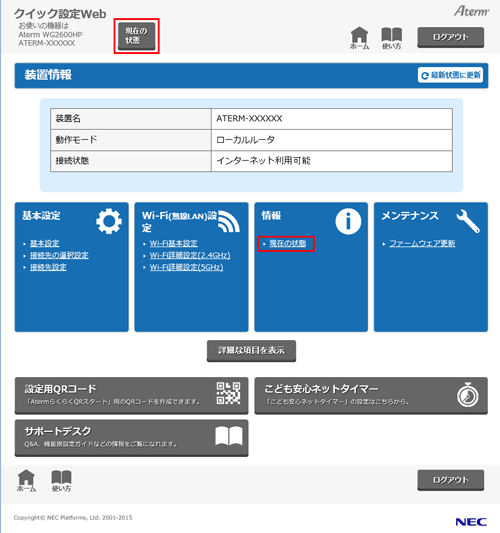Click the 動作モード table label
Screen dimensions: 500x533
76,140
